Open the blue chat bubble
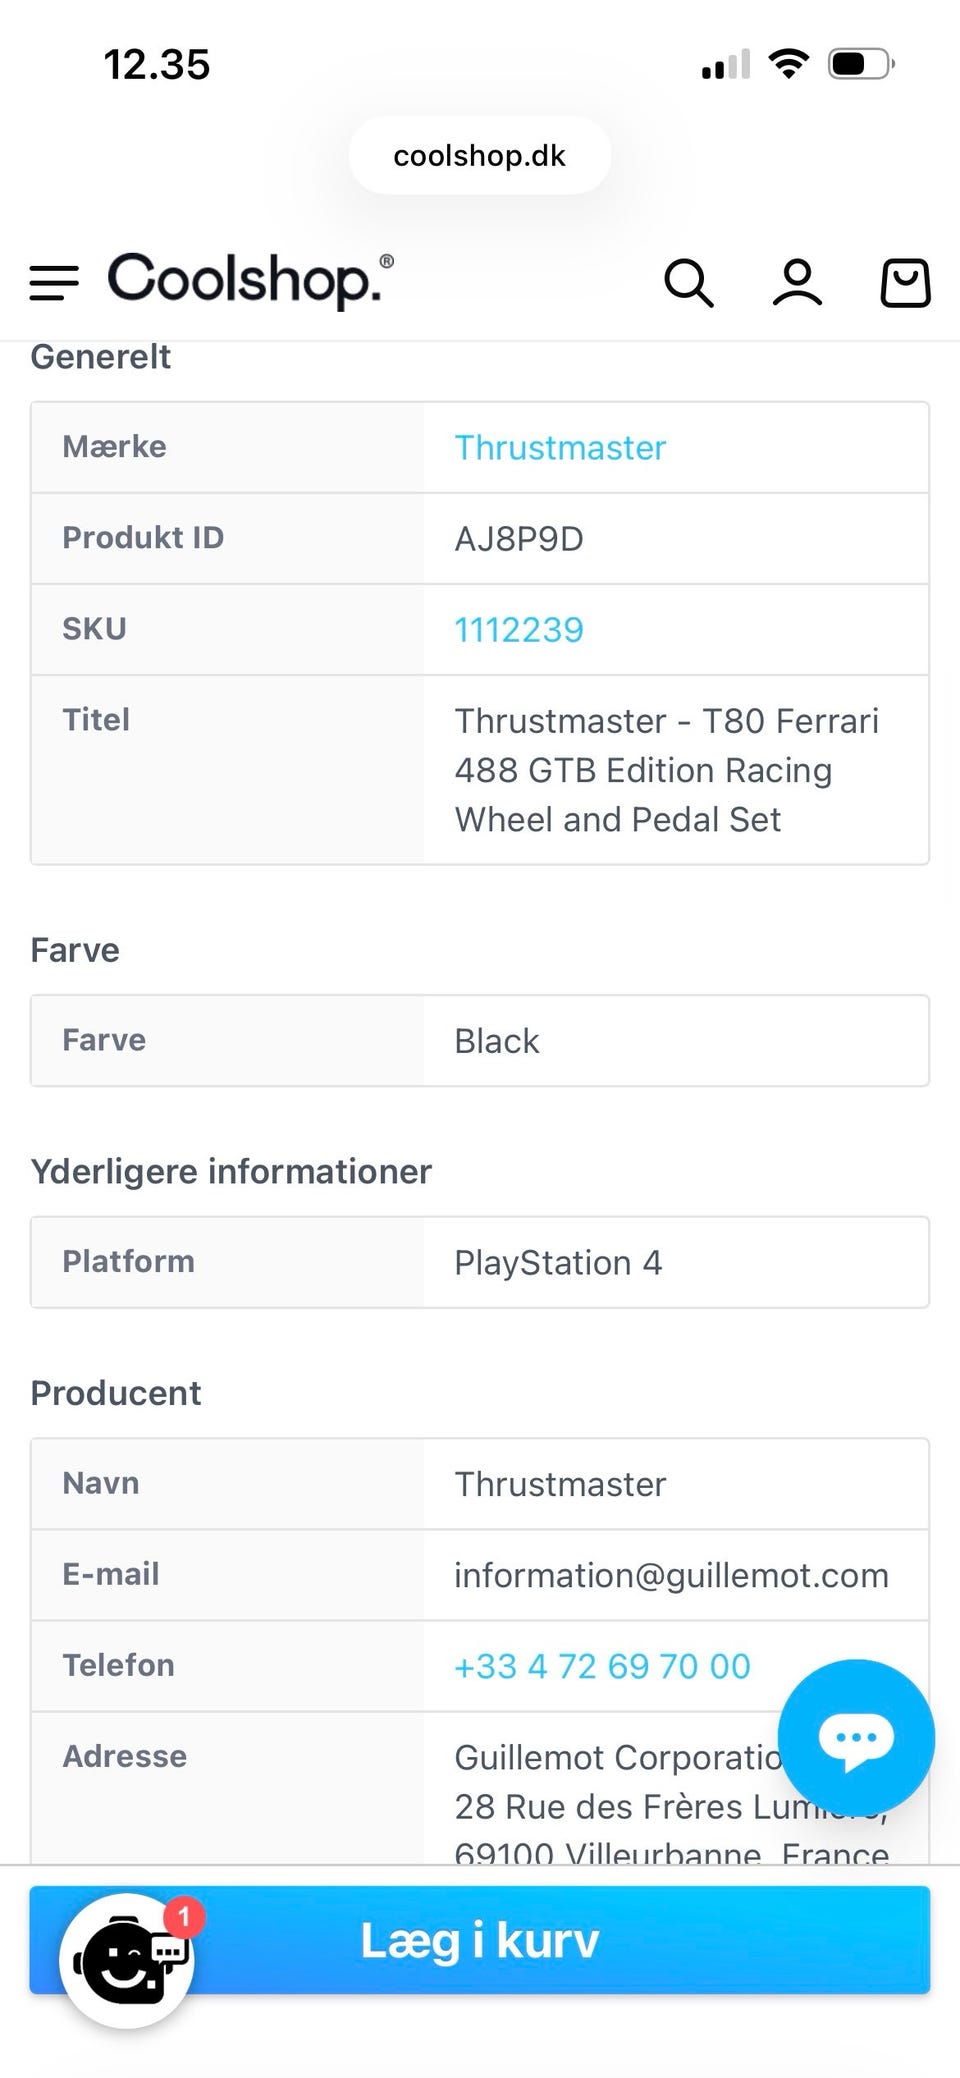This screenshot has width=960, height=2078. point(856,1738)
